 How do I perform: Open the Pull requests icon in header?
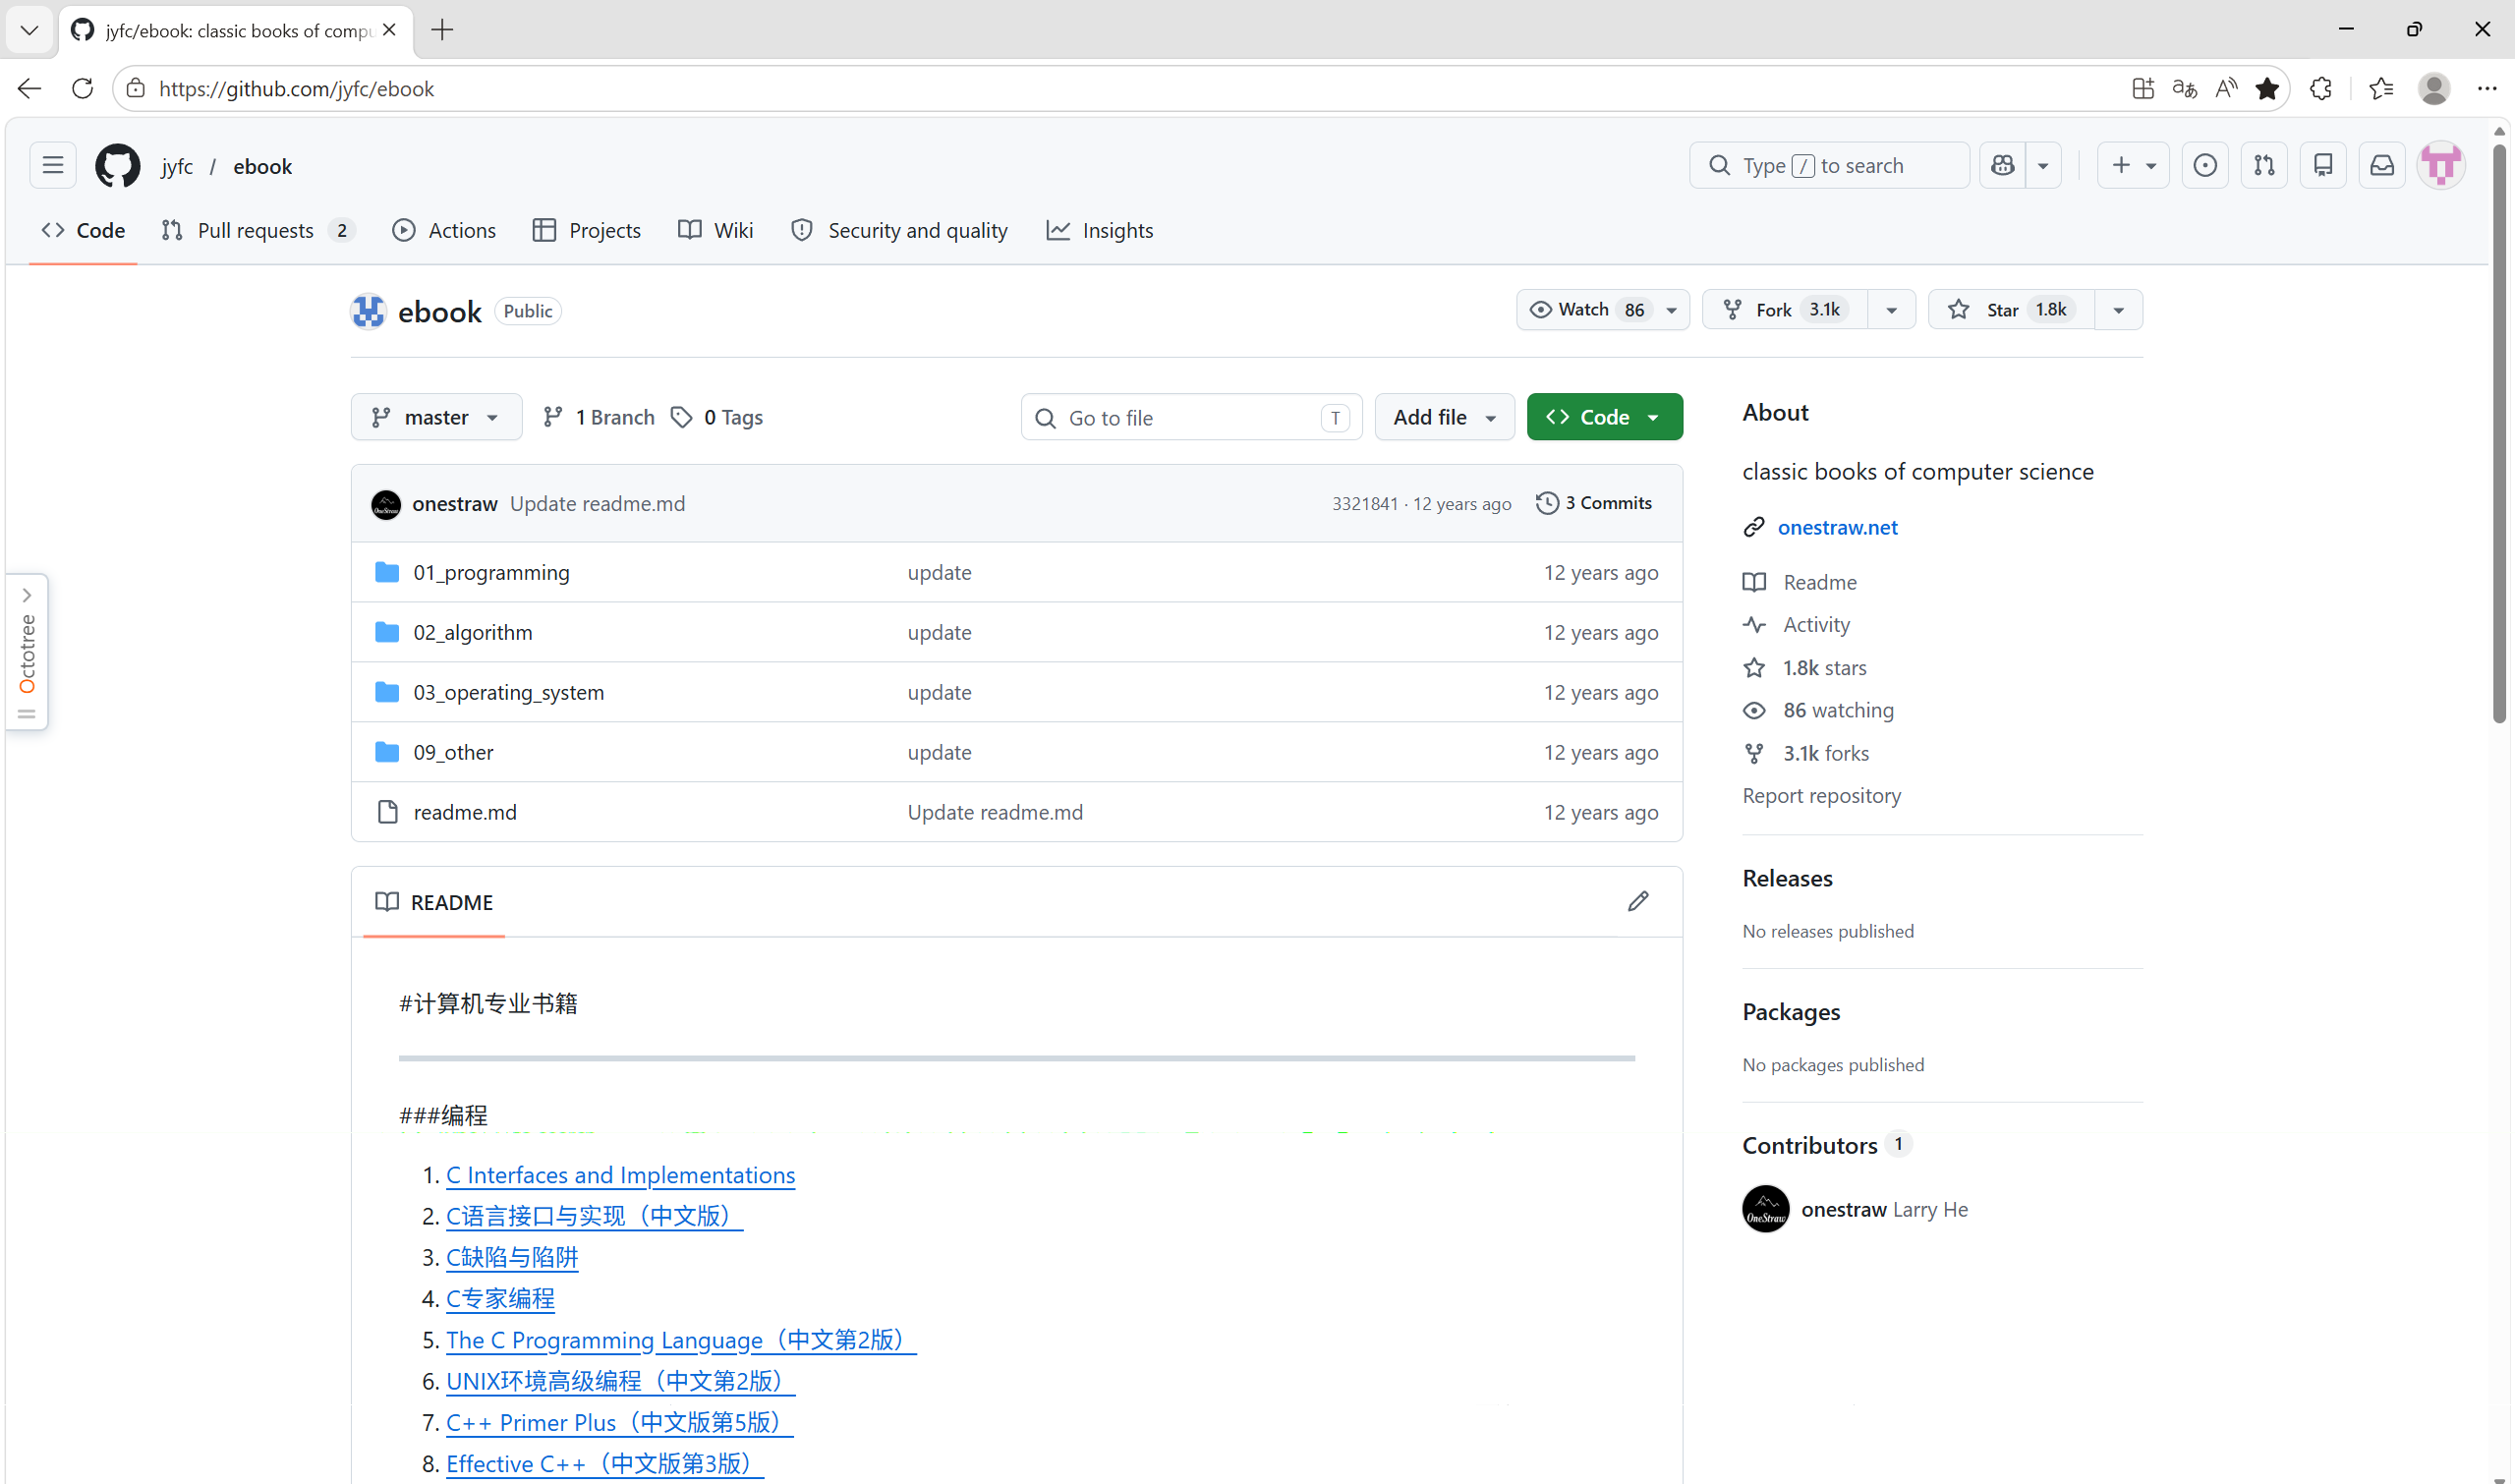pyautogui.click(x=2264, y=166)
